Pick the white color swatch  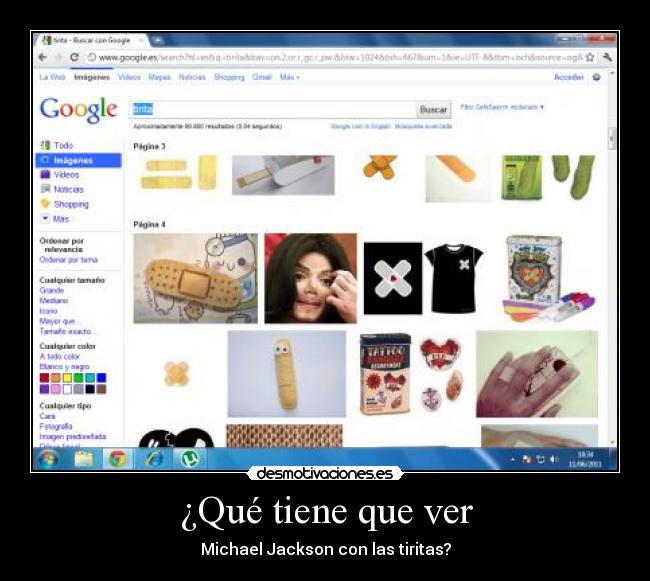(x=67, y=389)
